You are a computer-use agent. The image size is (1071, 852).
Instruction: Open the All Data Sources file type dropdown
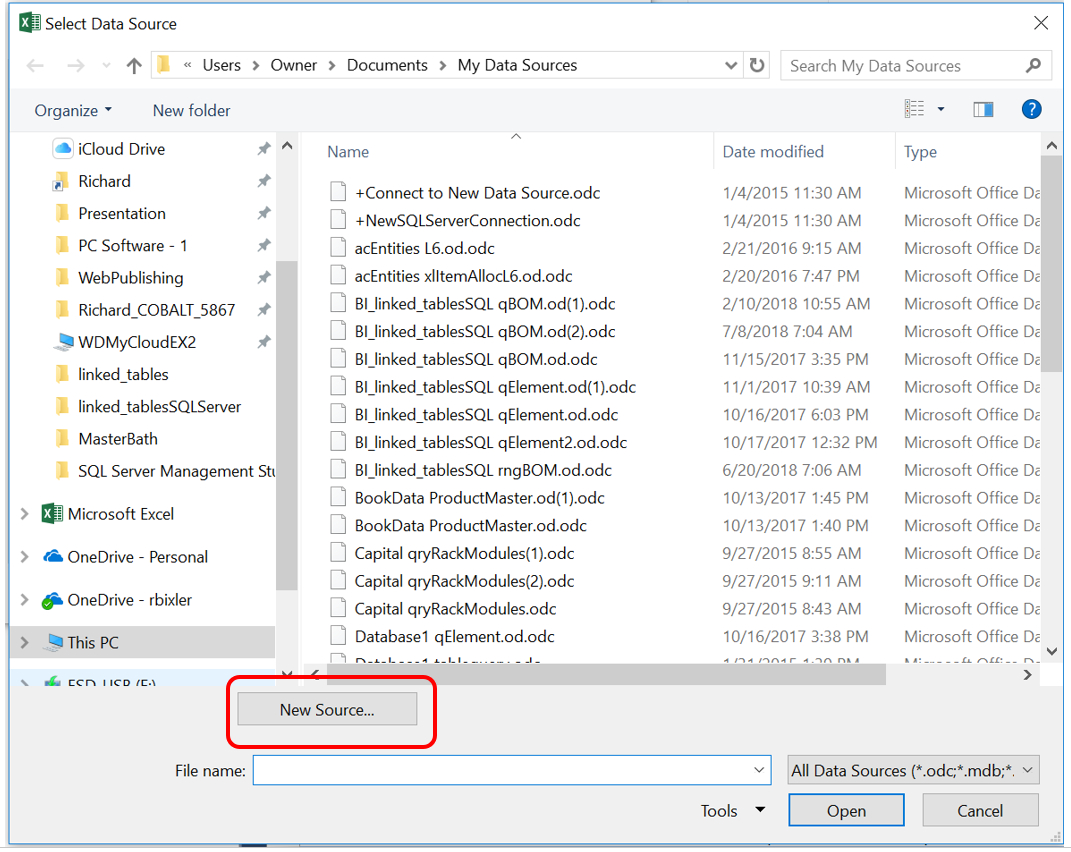point(912,770)
